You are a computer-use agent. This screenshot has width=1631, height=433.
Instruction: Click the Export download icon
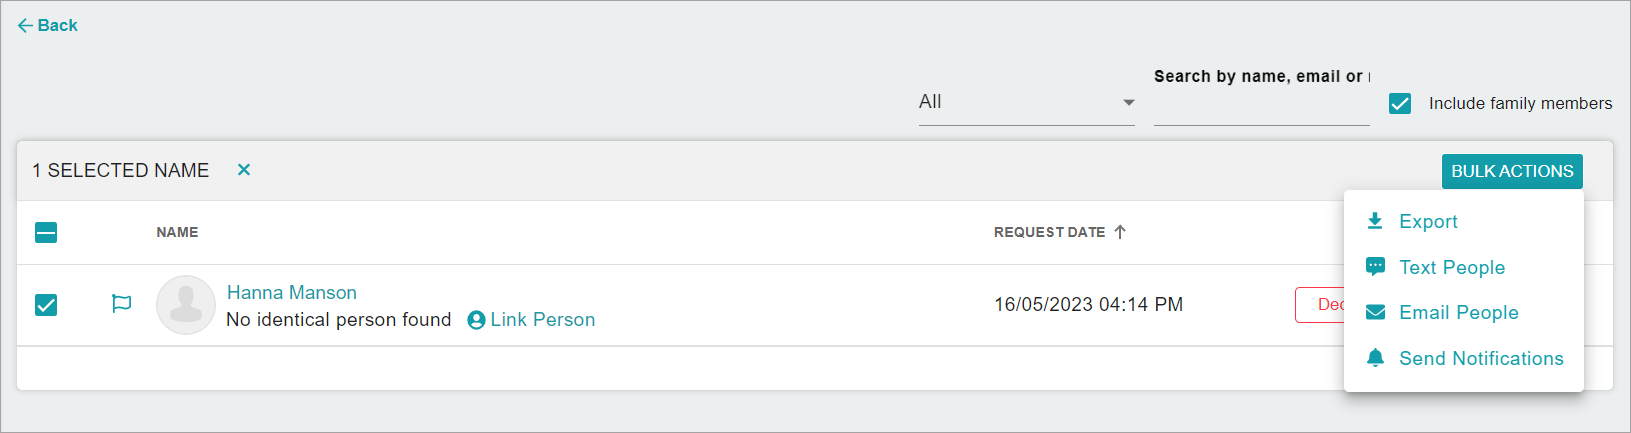coord(1375,221)
